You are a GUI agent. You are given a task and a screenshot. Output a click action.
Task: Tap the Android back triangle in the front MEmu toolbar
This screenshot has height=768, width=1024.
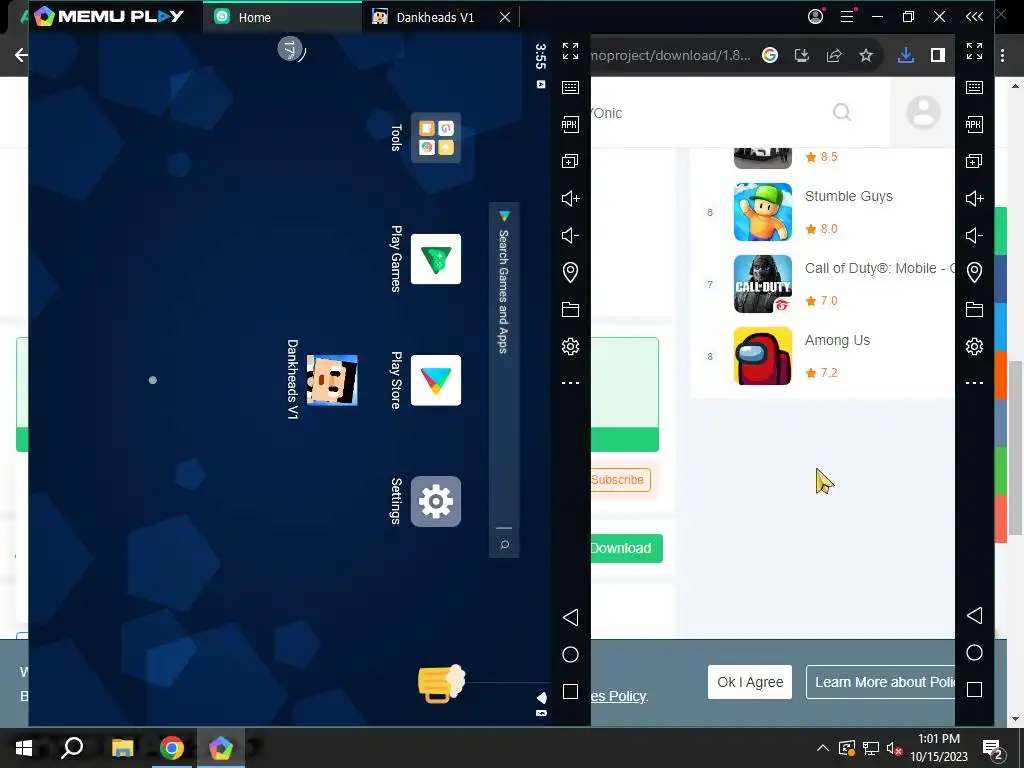570,617
